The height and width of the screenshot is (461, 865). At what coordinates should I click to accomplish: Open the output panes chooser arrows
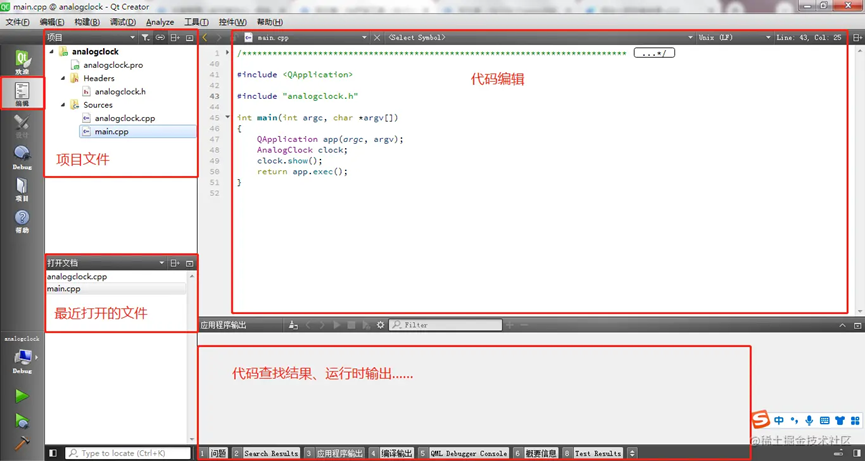pyautogui.click(x=632, y=453)
